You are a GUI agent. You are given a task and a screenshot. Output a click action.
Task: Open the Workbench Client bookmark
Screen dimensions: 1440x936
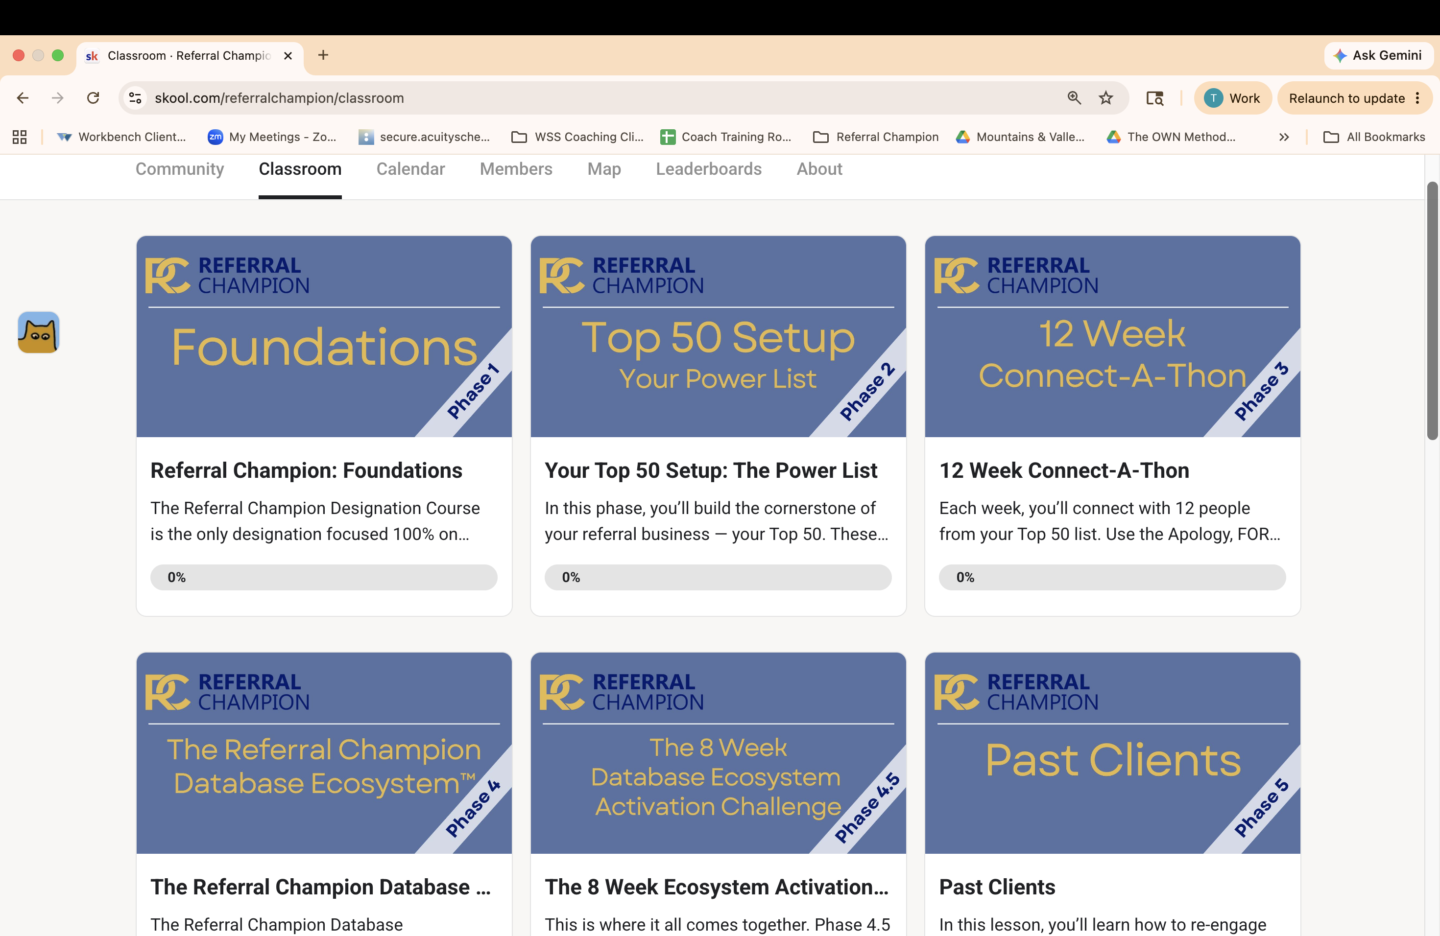[x=122, y=137]
